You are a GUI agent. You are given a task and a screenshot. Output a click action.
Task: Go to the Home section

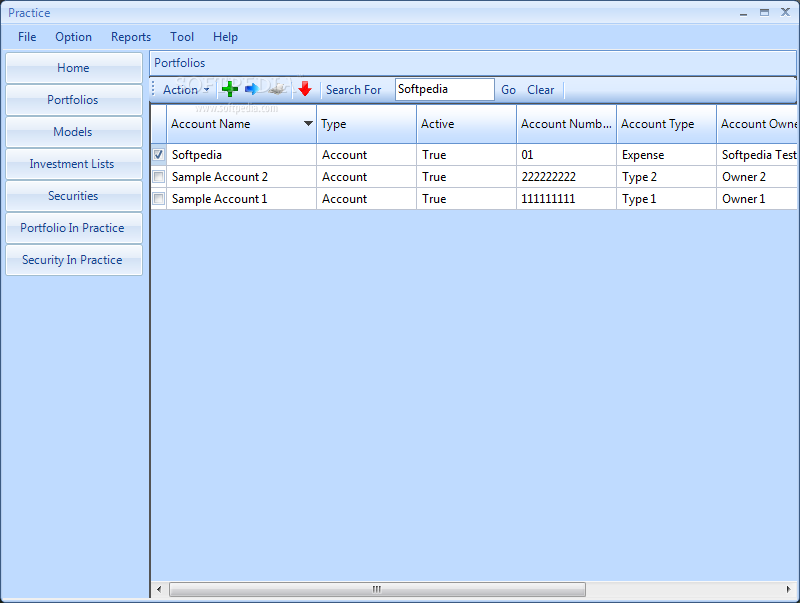[x=74, y=68]
